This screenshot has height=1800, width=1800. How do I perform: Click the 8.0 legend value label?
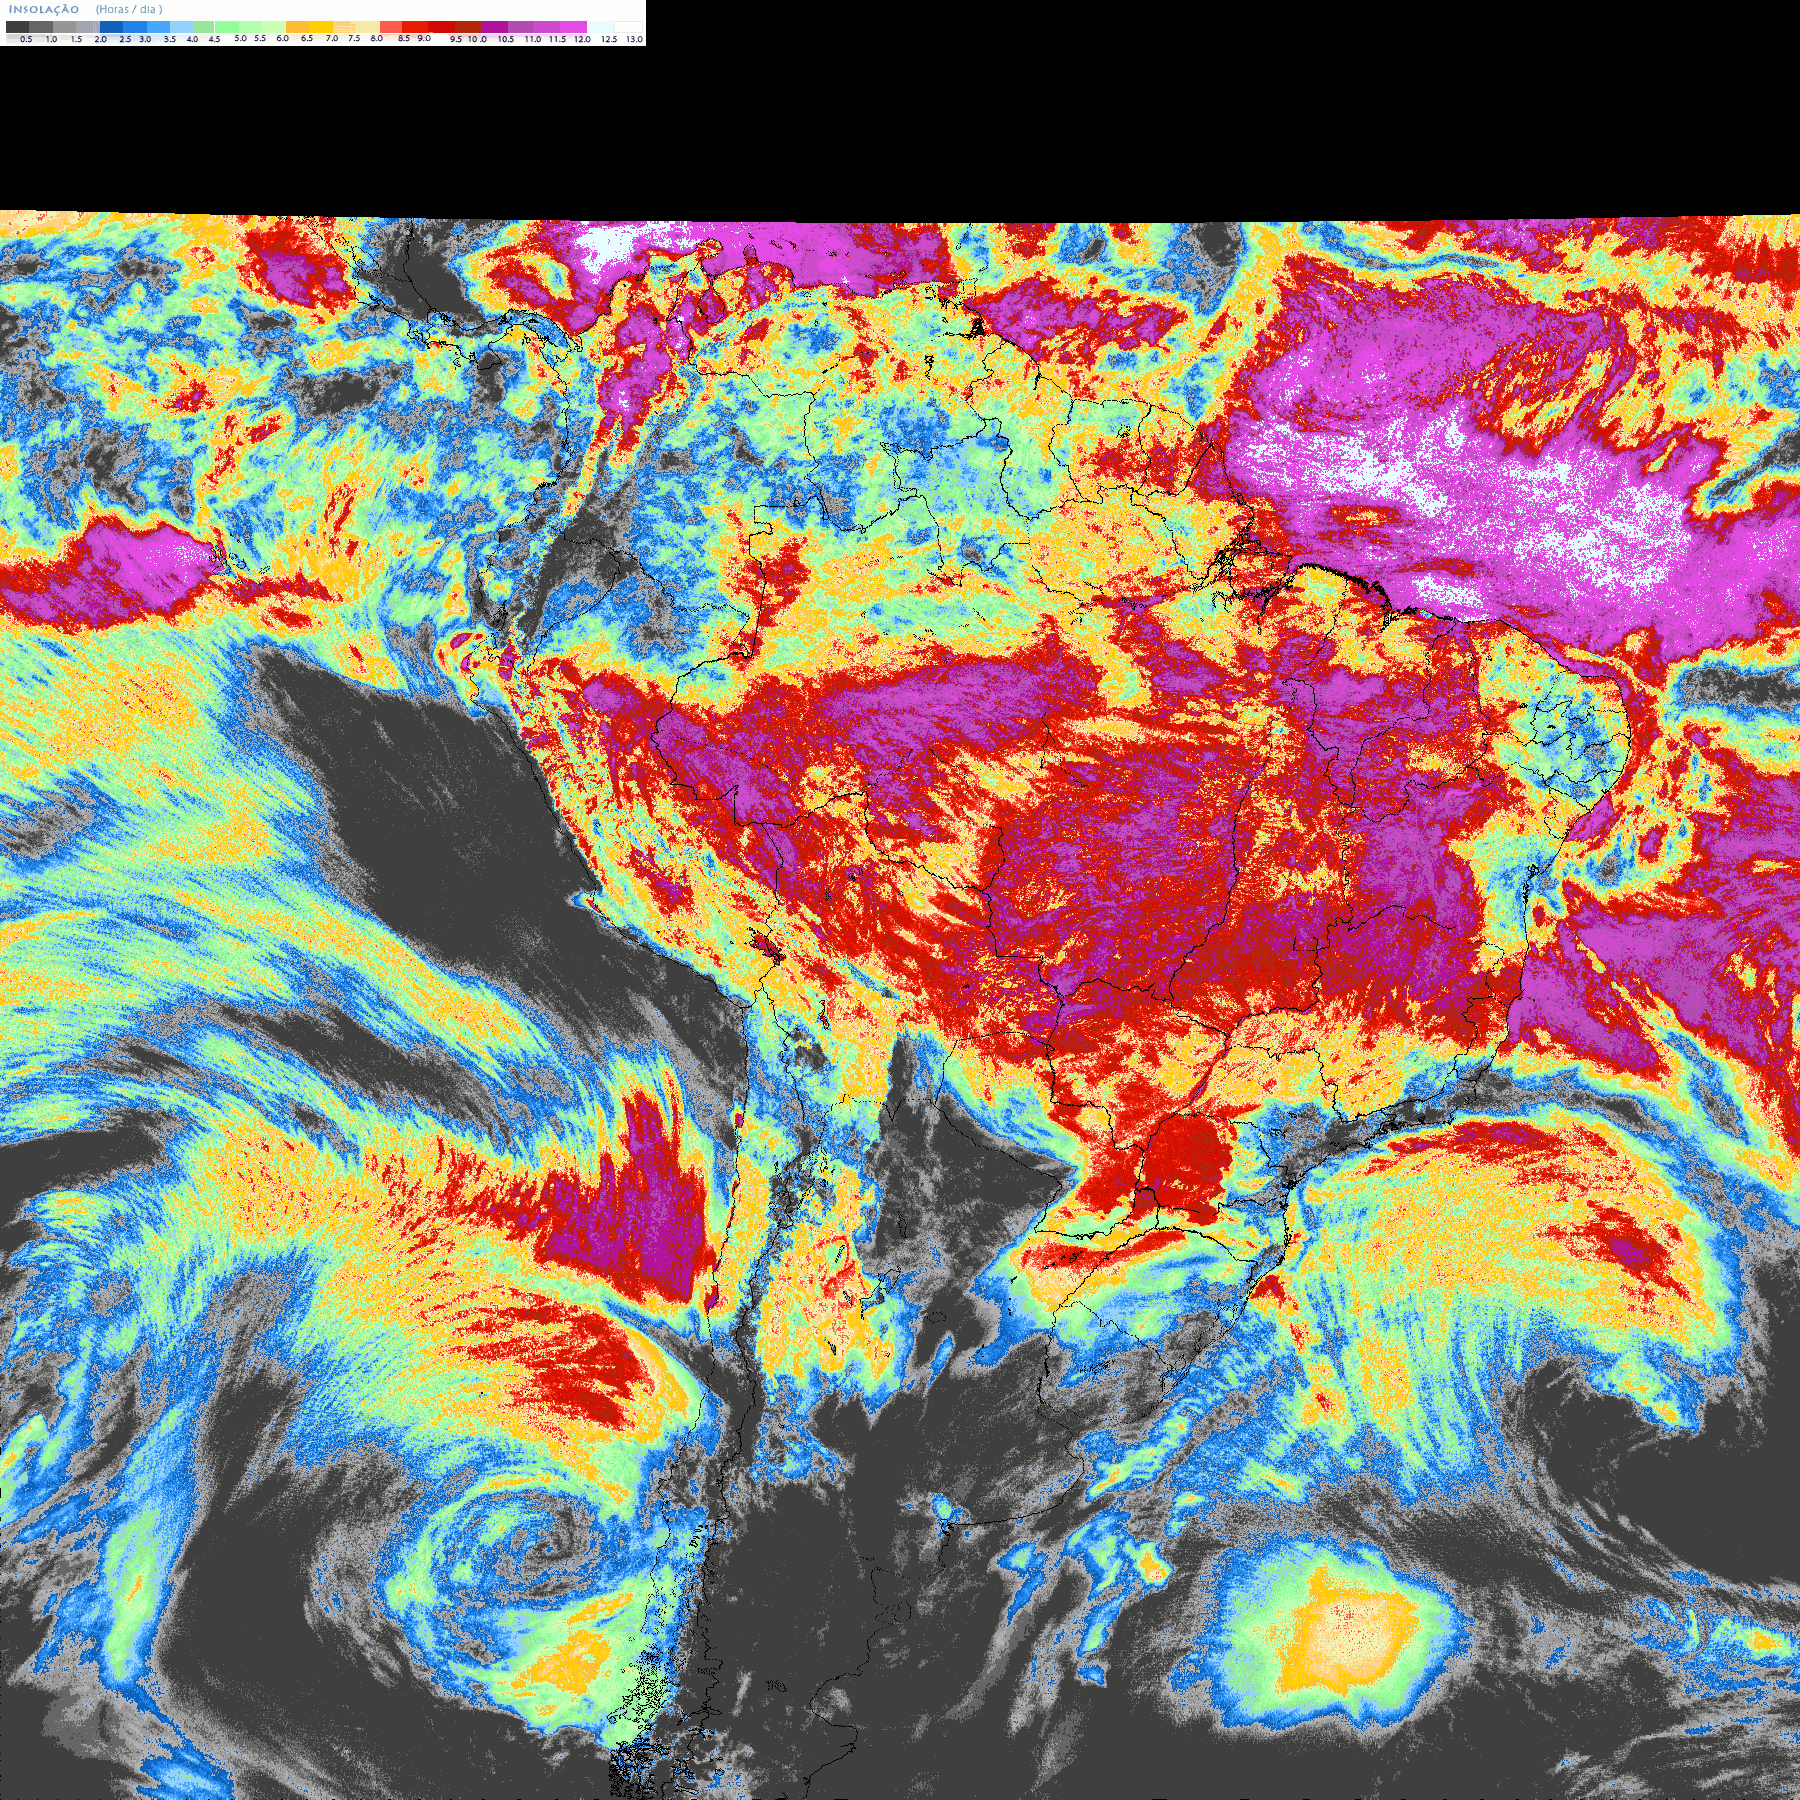(377, 39)
